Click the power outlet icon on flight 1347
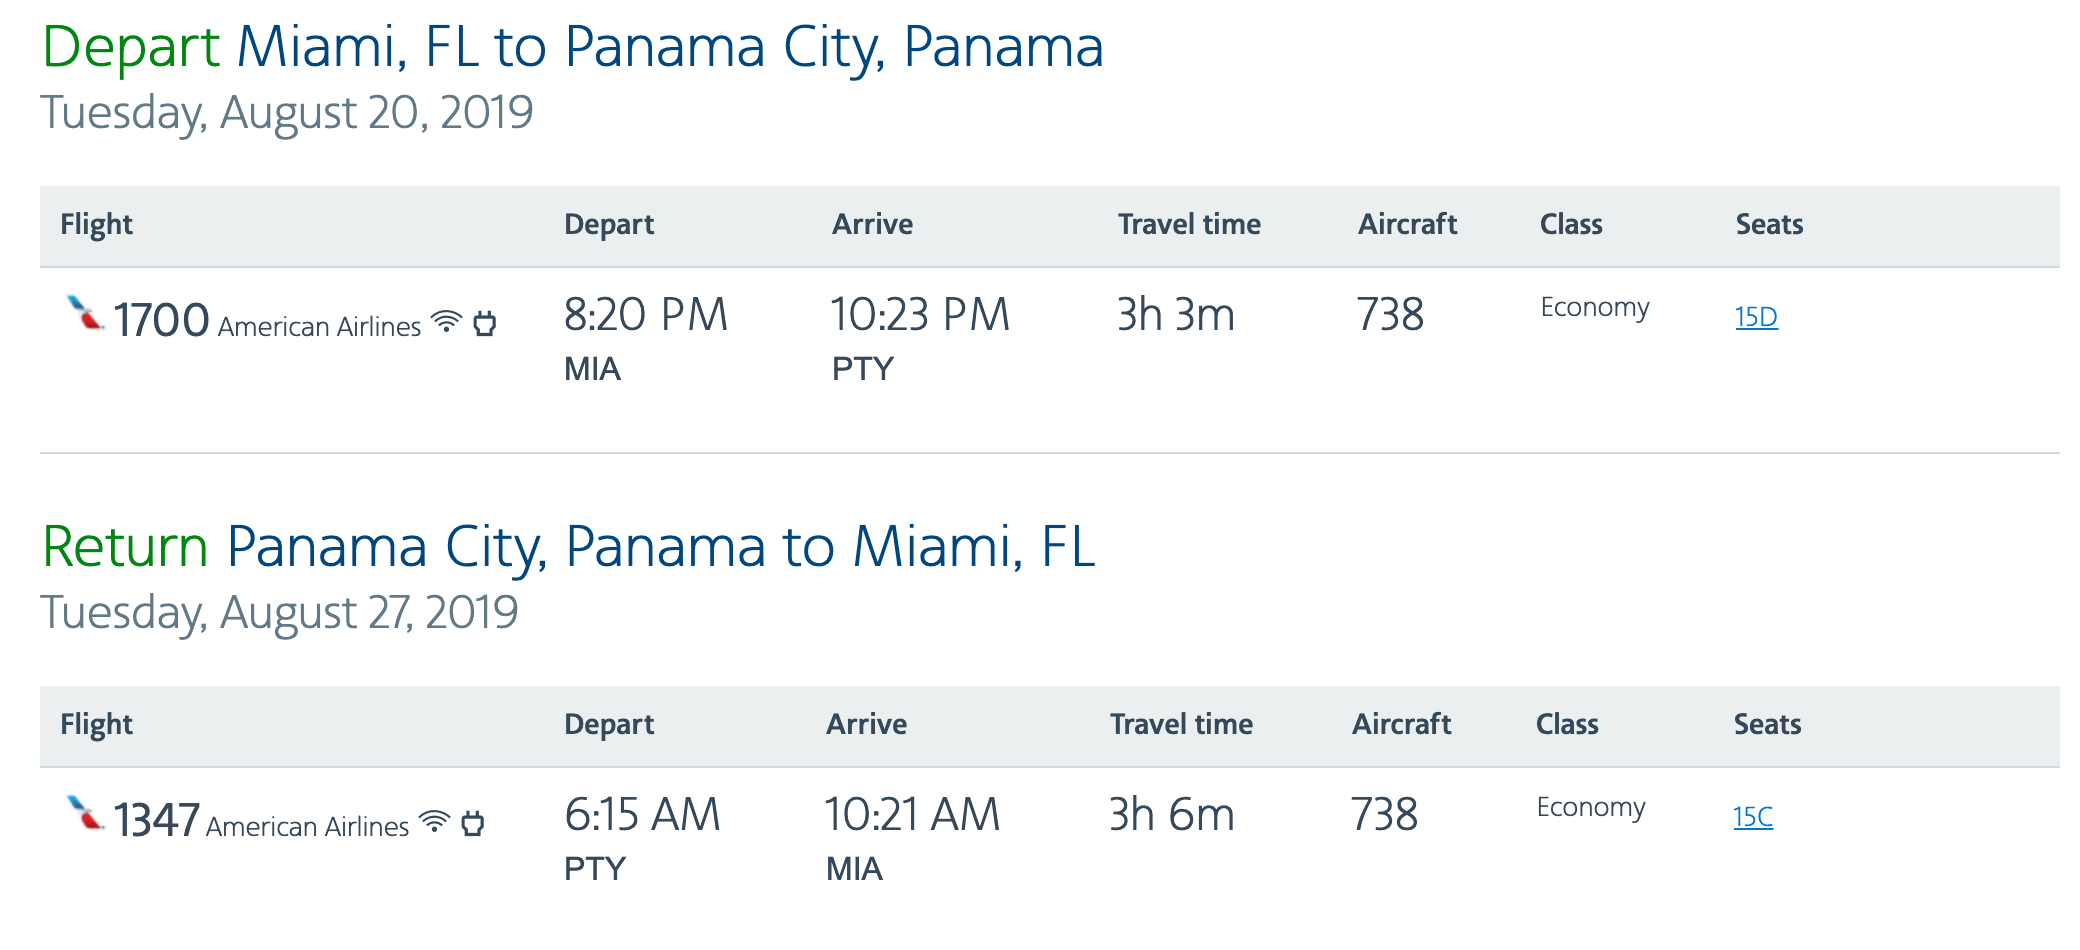2080x950 pixels. click(x=473, y=823)
